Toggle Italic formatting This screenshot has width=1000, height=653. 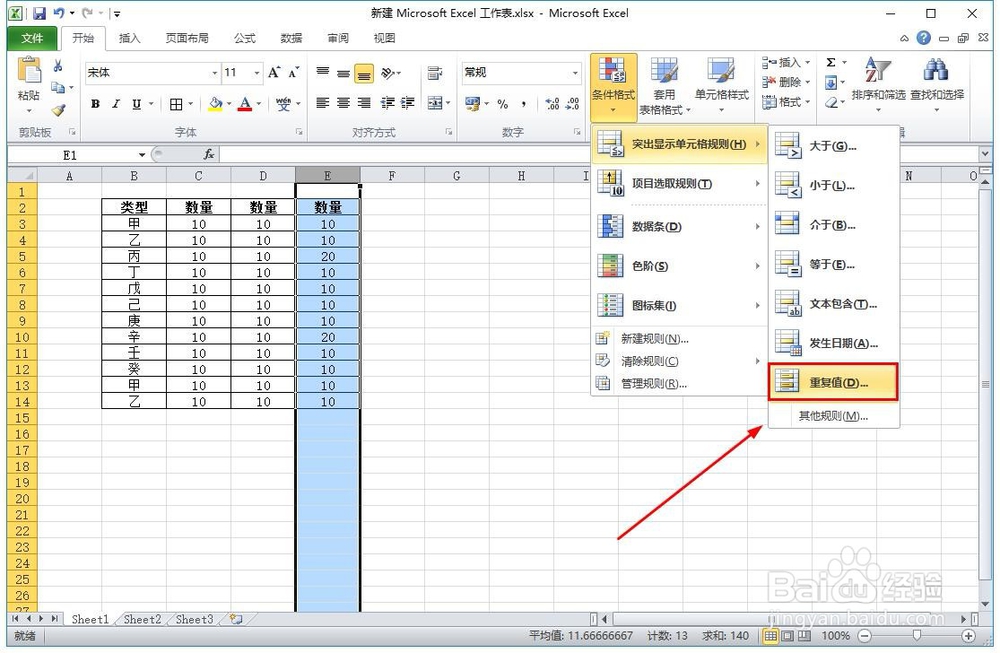[x=115, y=104]
